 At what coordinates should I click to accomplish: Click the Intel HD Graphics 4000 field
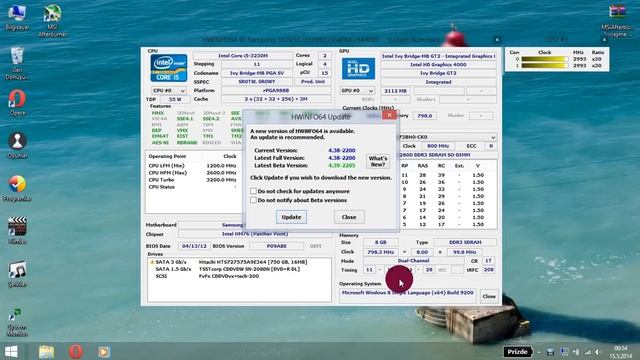tap(438, 64)
